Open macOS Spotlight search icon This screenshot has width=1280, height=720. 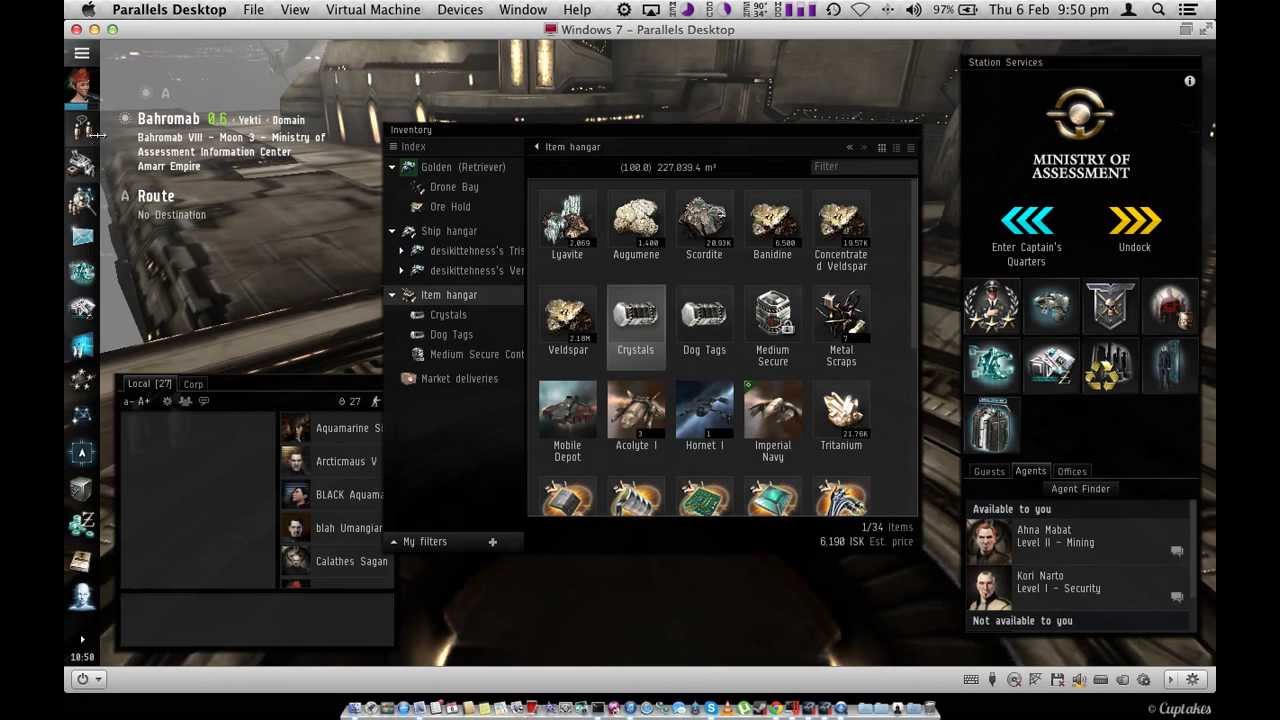(1158, 10)
